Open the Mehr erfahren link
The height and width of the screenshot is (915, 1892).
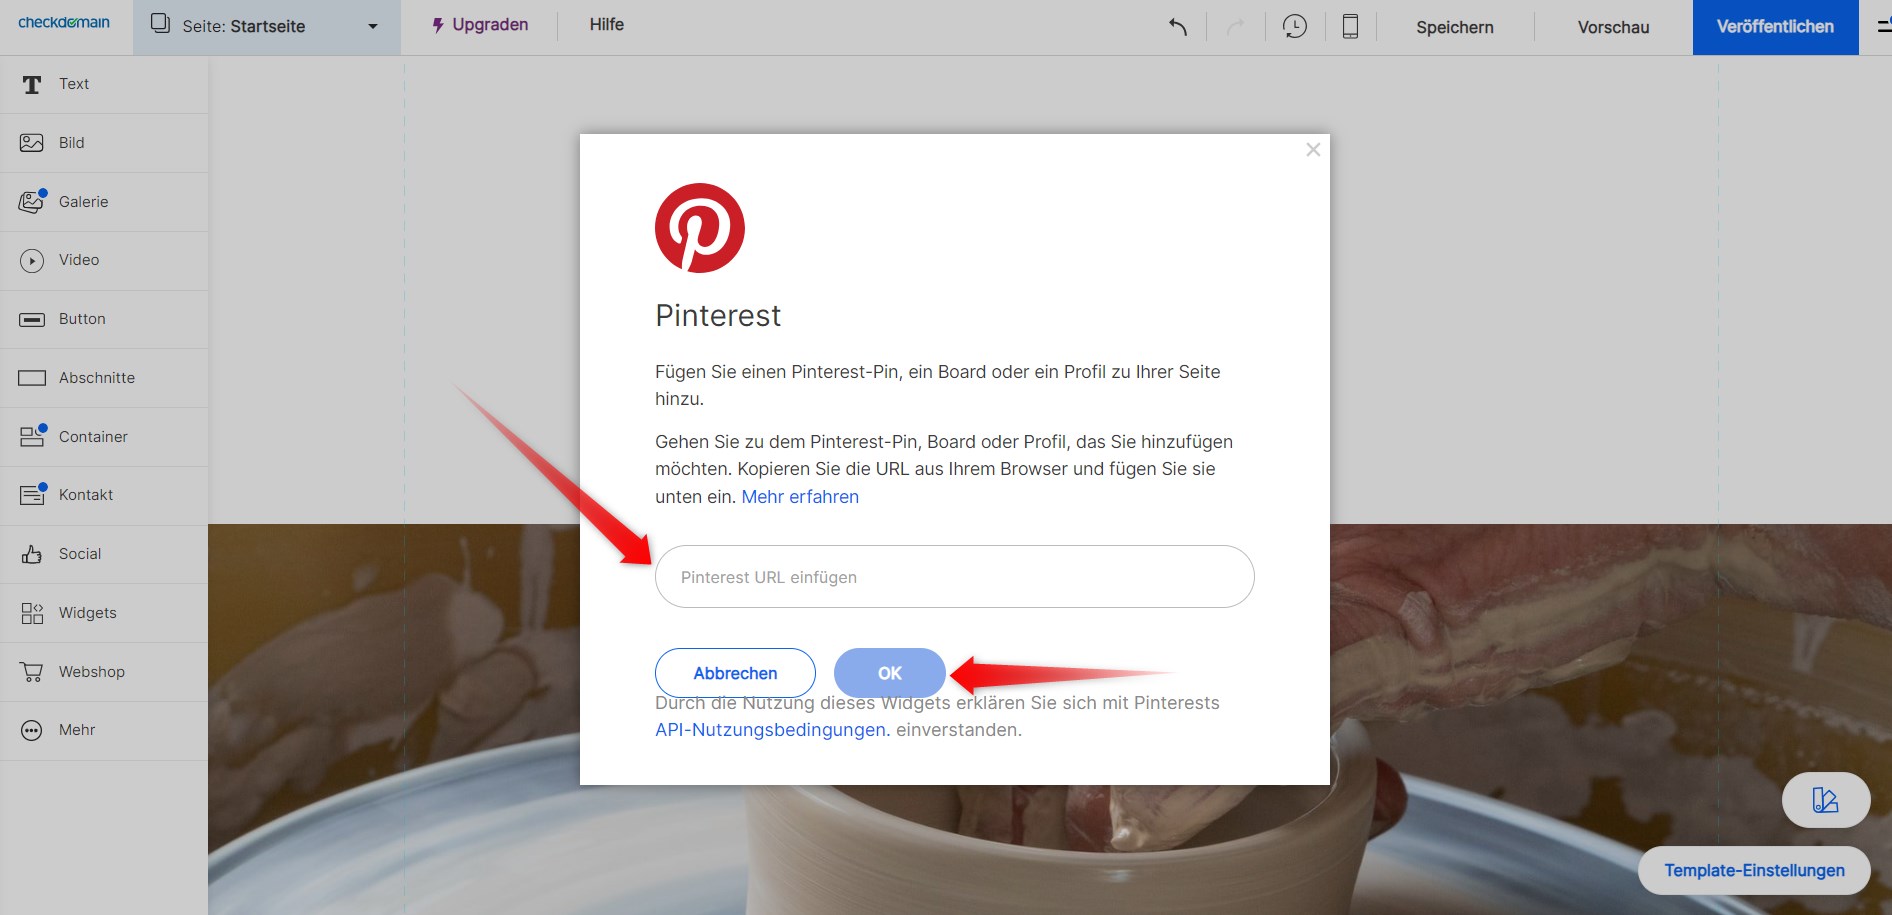tap(799, 496)
